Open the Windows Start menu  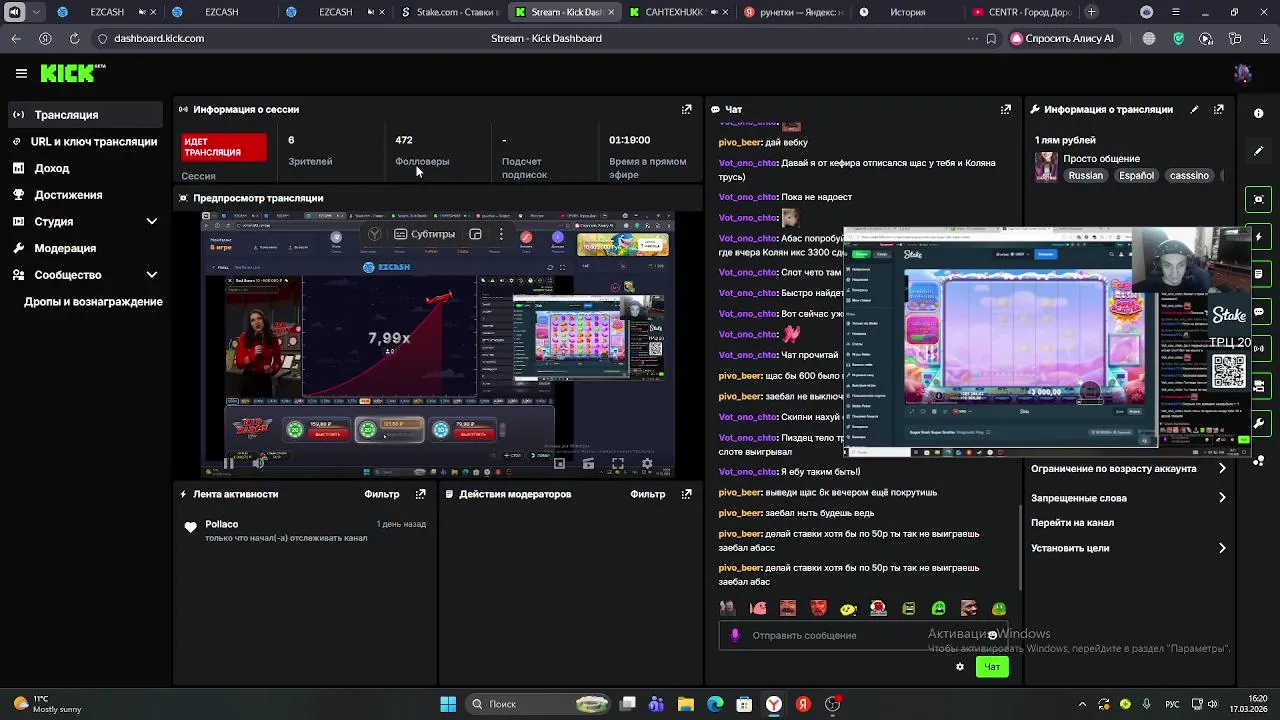(x=448, y=704)
